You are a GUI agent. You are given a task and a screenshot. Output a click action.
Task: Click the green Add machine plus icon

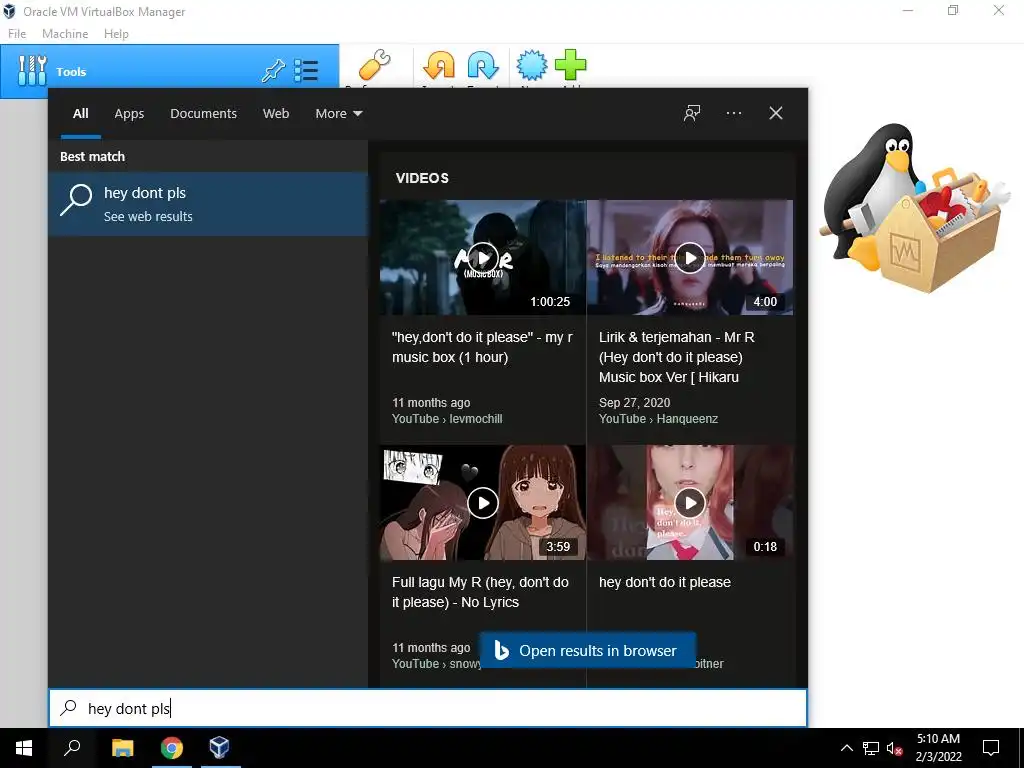571,65
